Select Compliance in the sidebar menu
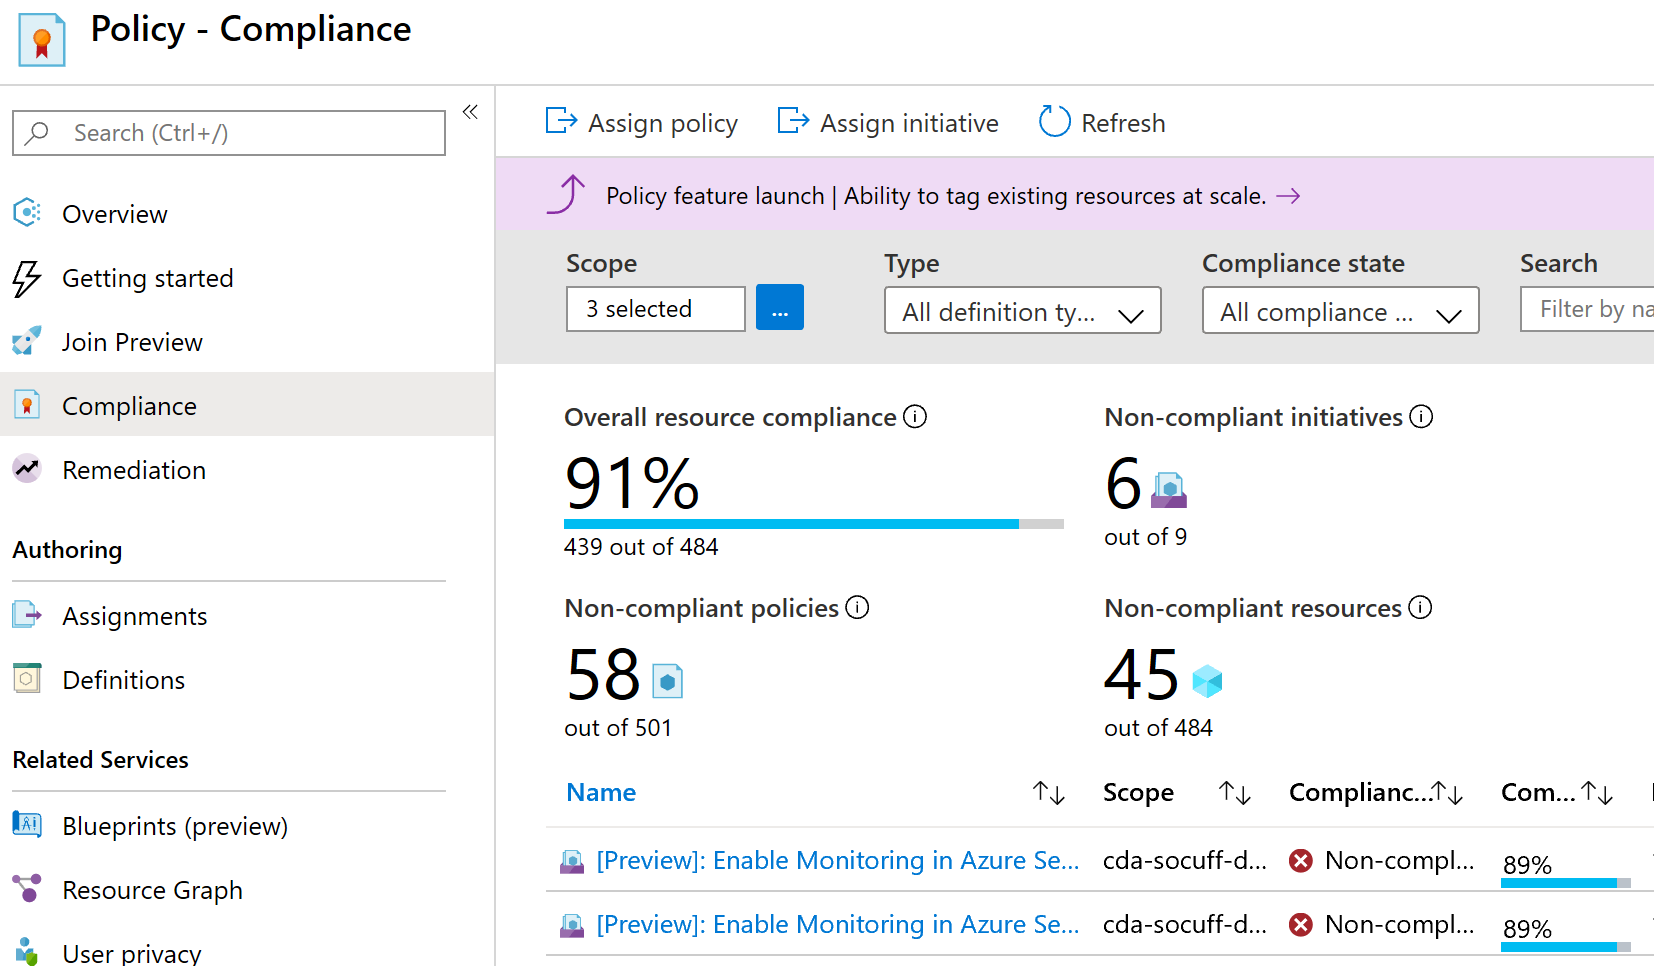Screen dimensions: 1654x966 pyautogui.click(x=129, y=405)
